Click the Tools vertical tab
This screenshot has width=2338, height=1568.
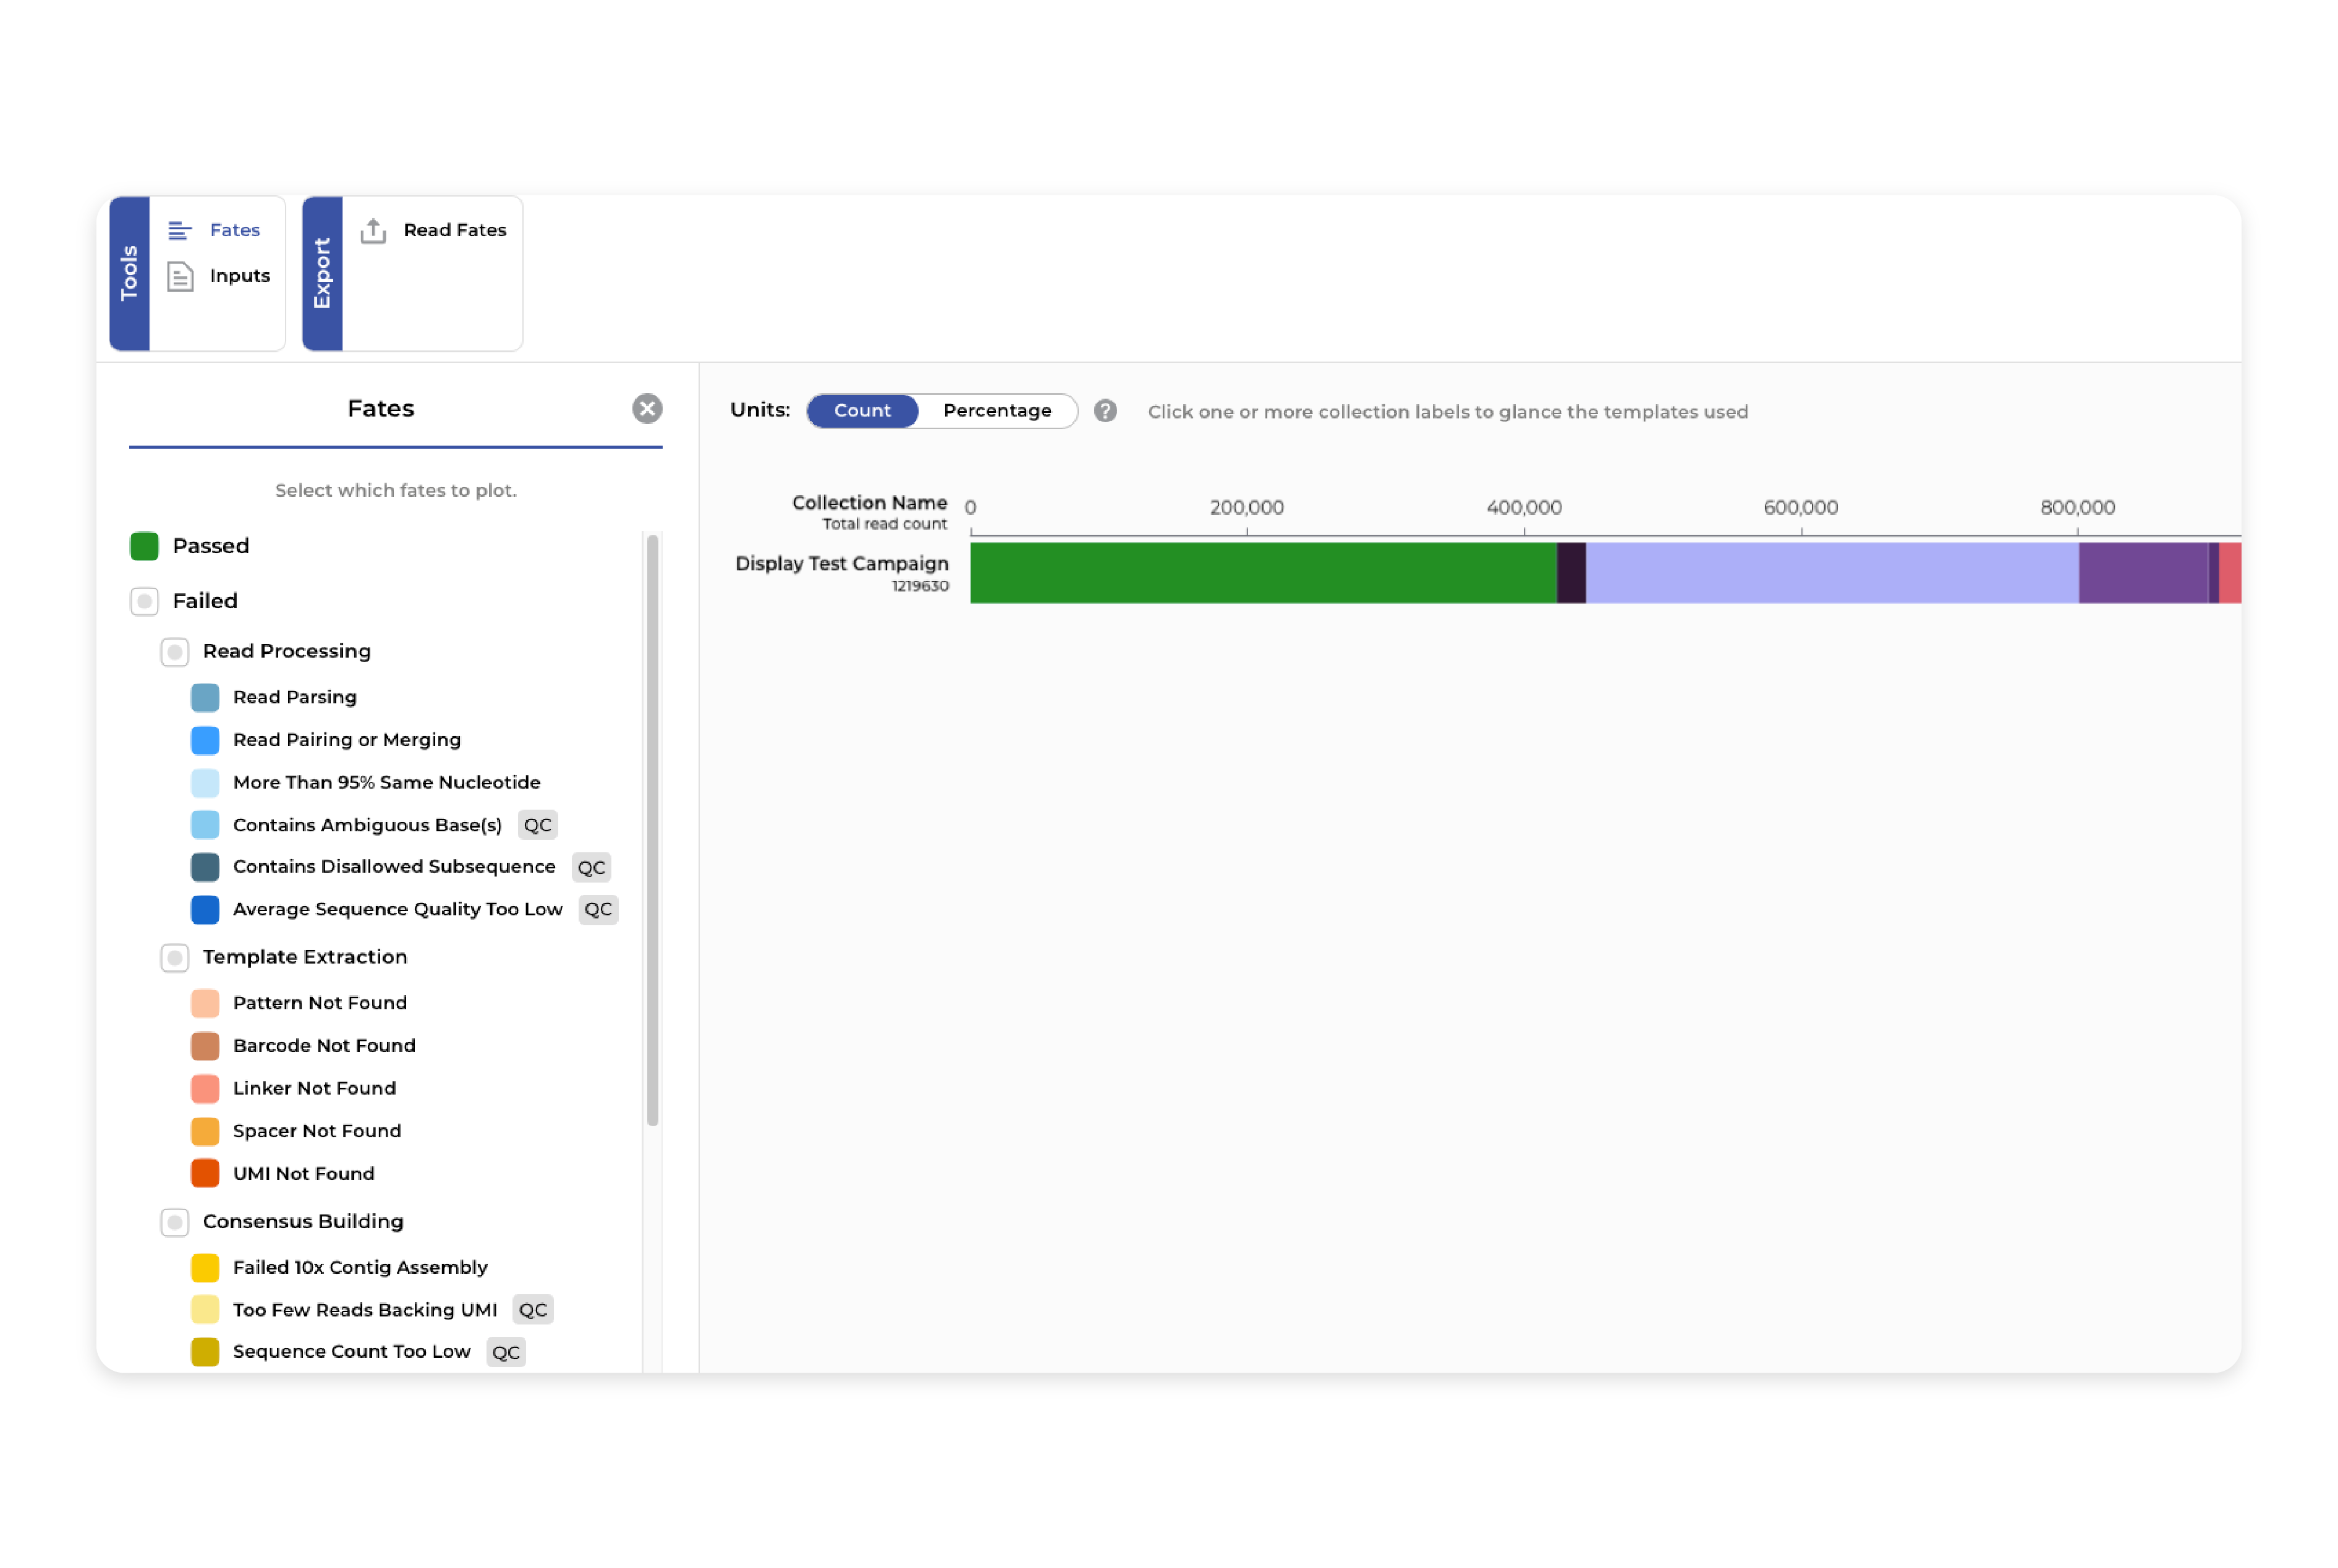pyautogui.click(x=129, y=273)
